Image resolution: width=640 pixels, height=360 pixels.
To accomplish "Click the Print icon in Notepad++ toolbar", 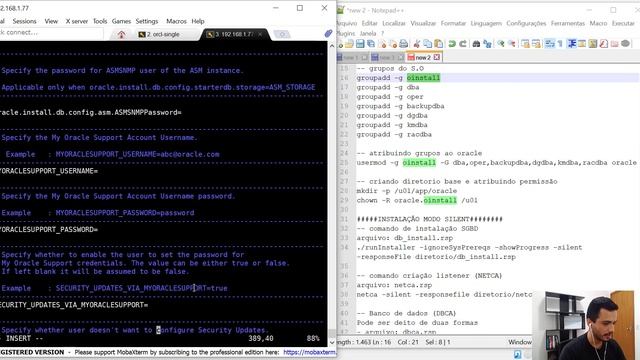I will [x=404, y=44].
